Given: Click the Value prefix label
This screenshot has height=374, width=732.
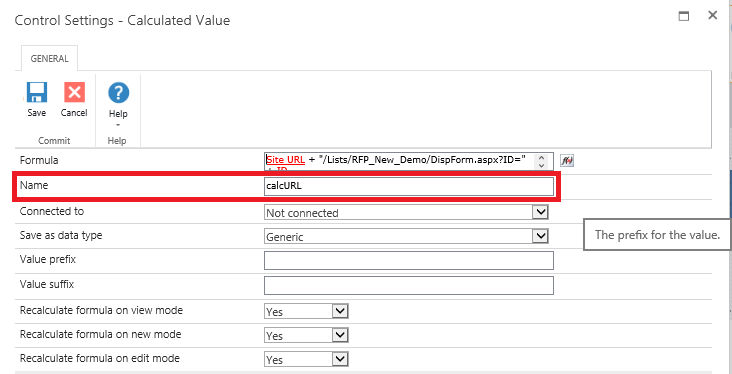Looking at the screenshot, I should click(48, 260).
